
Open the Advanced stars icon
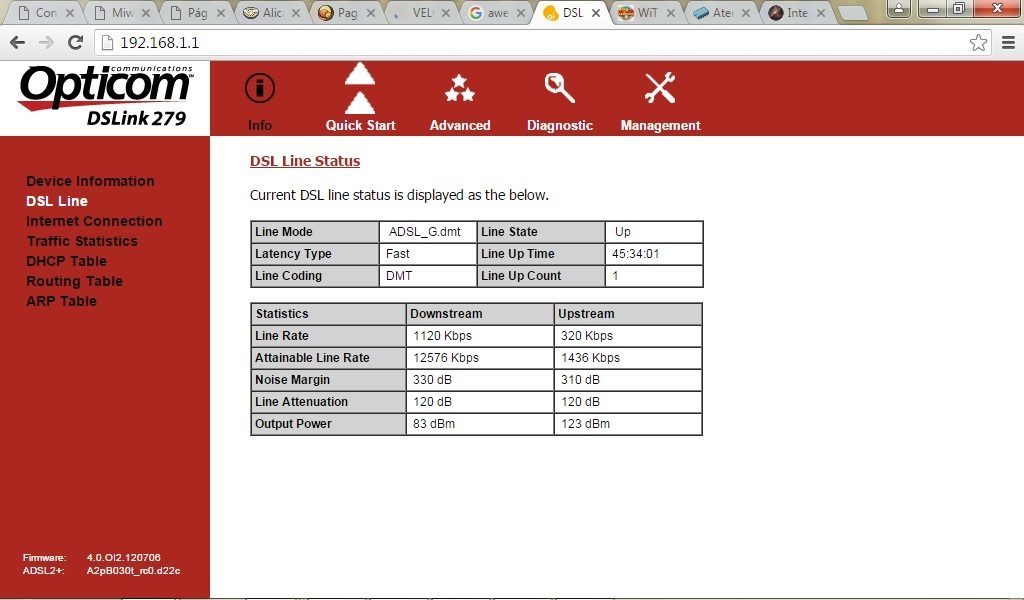[460, 88]
